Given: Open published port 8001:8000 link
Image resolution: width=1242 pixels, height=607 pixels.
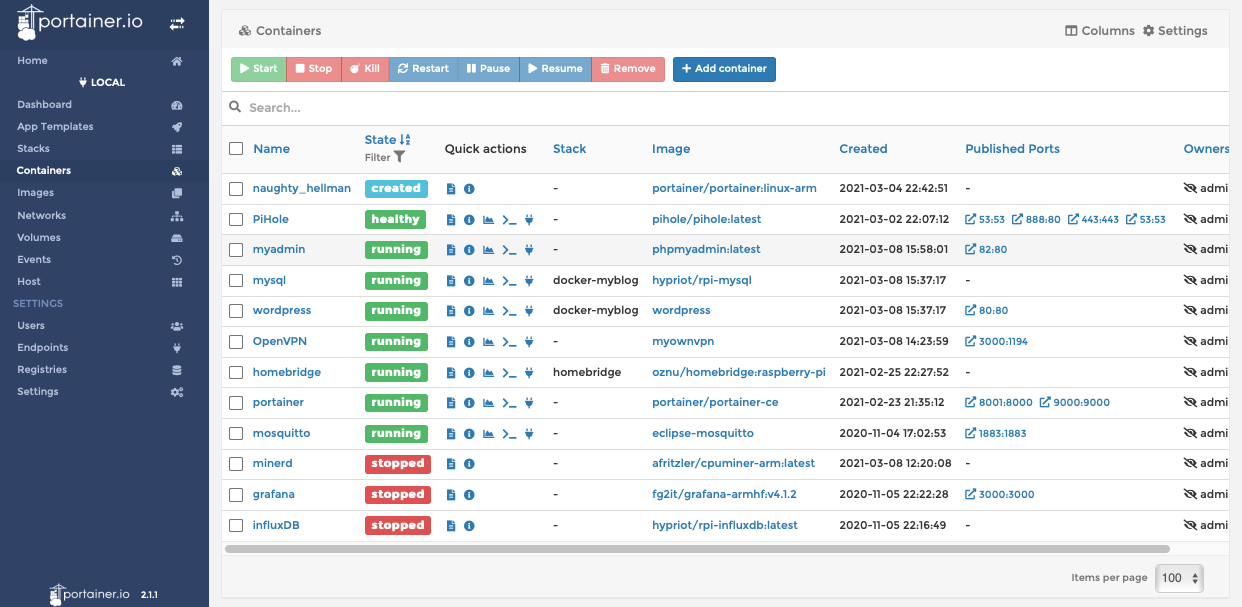Looking at the screenshot, I should pyautogui.click(x=997, y=403).
